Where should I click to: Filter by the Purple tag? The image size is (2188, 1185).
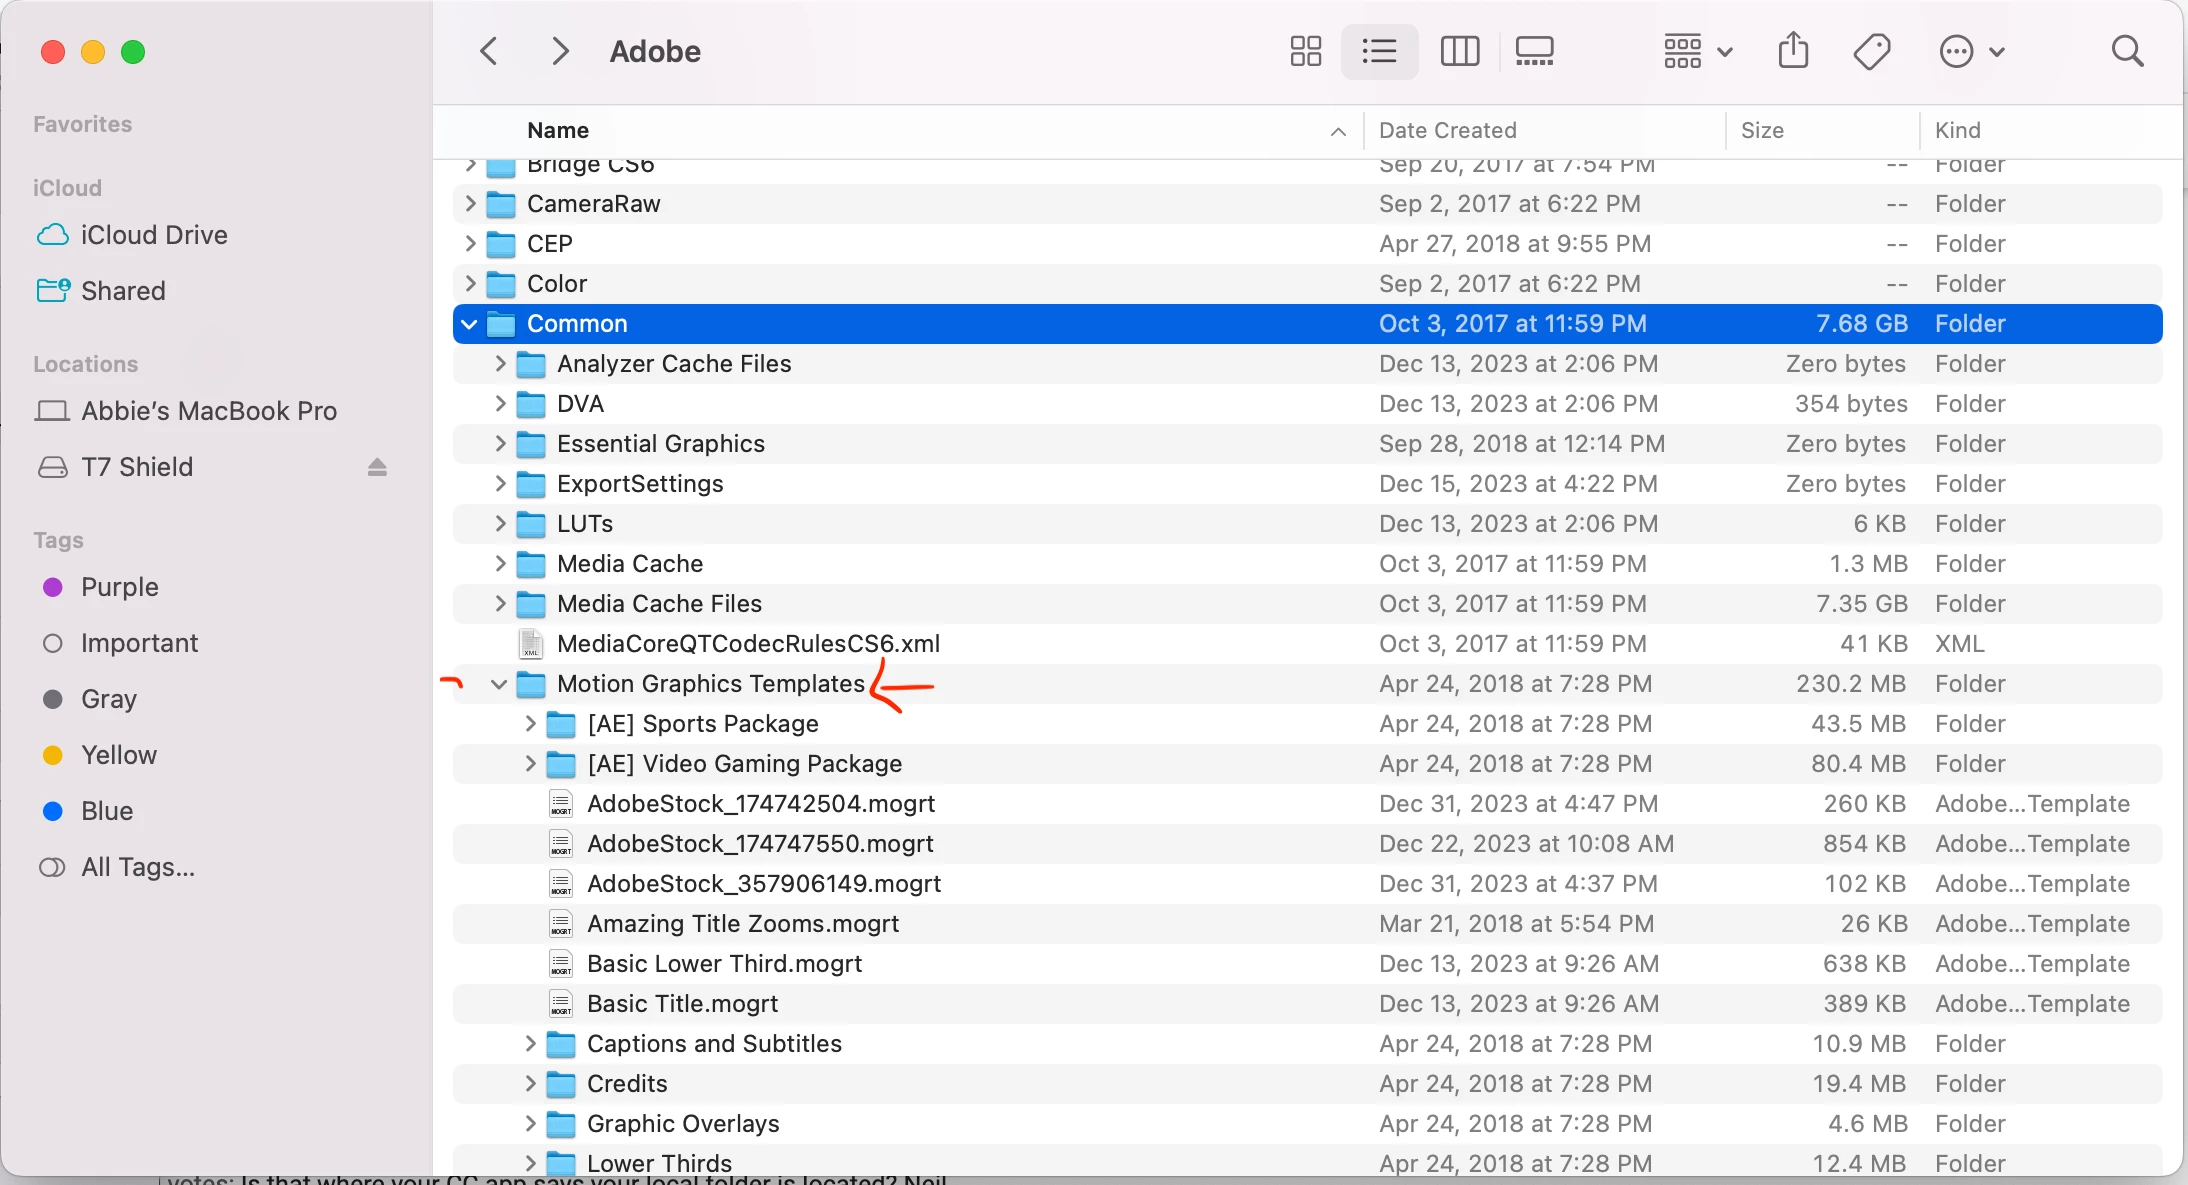[119, 587]
